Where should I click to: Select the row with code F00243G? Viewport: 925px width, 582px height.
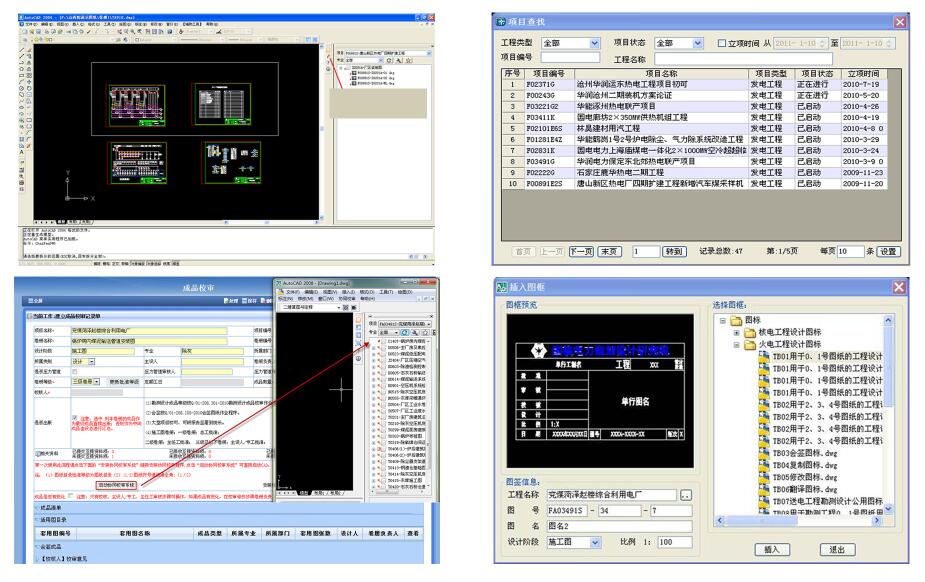point(696,96)
